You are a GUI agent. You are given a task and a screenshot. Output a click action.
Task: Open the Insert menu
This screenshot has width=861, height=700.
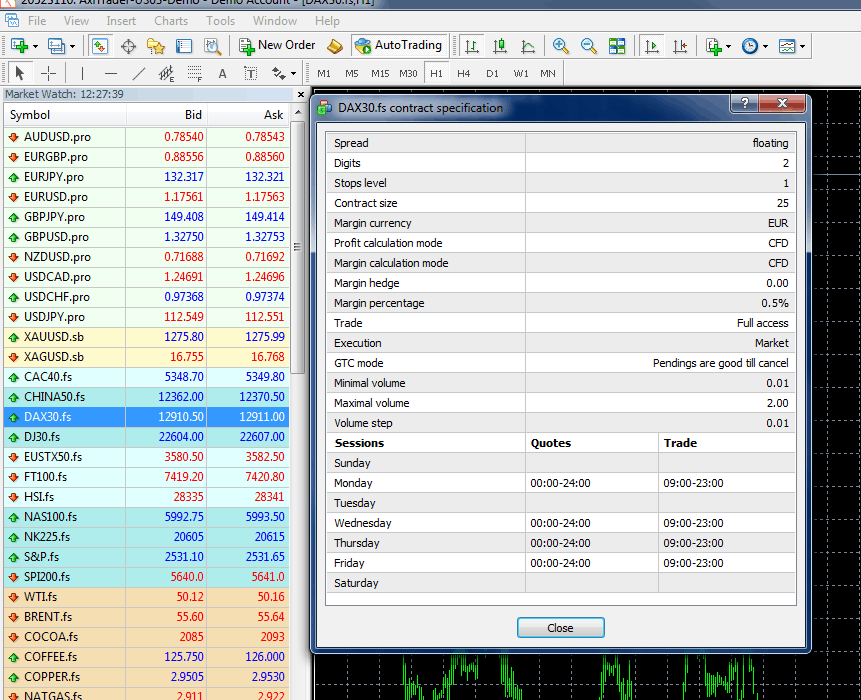121,21
